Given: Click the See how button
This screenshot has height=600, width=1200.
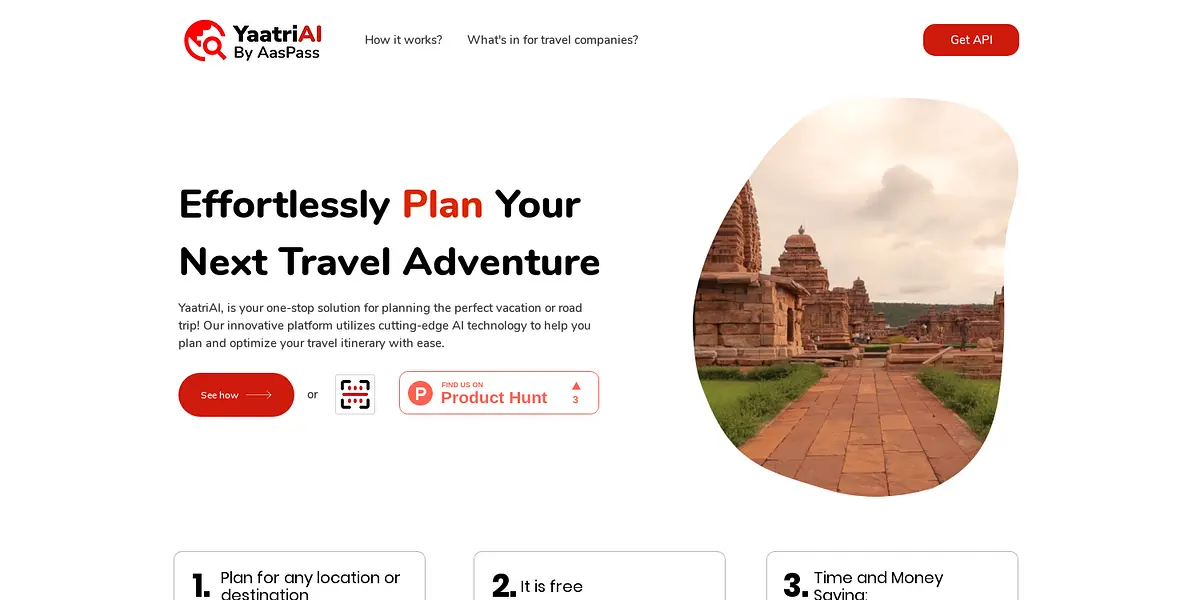Looking at the screenshot, I should pos(236,395).
